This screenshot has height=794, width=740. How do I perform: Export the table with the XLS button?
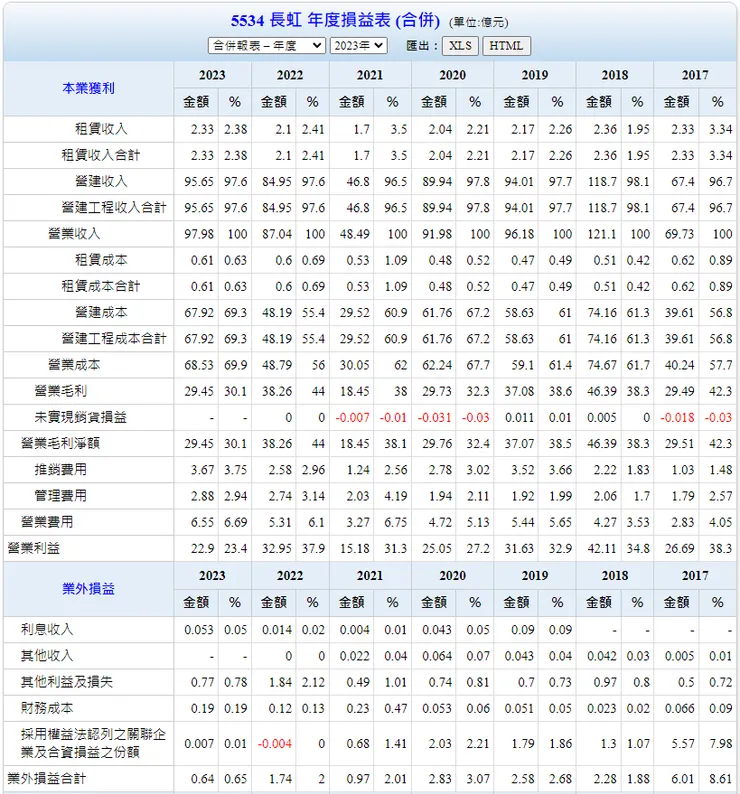coord(460,46)
